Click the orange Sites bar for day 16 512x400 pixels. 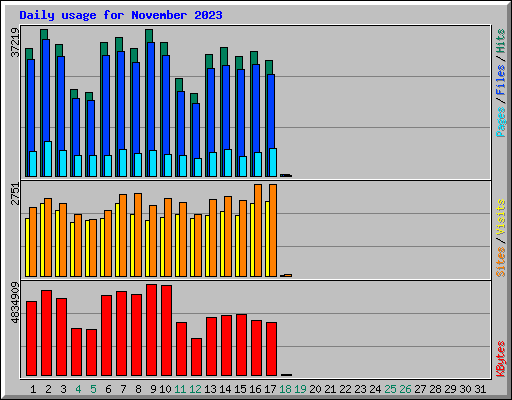[x=258, y=230]
